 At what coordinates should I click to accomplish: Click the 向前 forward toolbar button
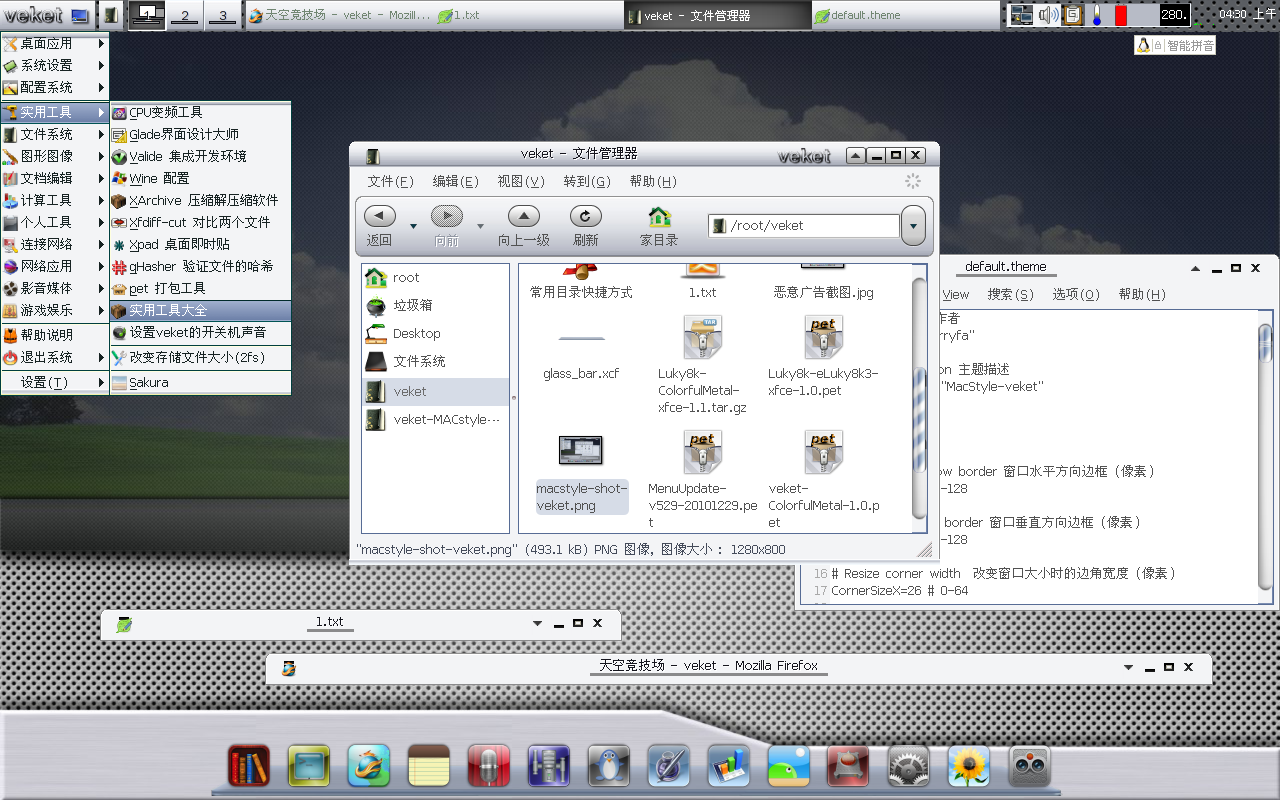pyautogui.click(x=447, y=226)
